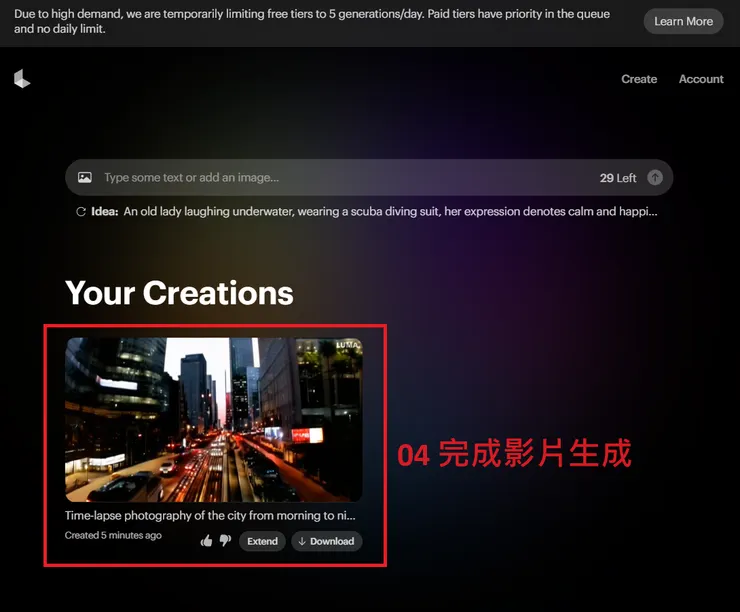Click the 'Created 5 minutes ago' text
Image resolution: width=740 pixels, height=612 pixels.
point(113,535)
